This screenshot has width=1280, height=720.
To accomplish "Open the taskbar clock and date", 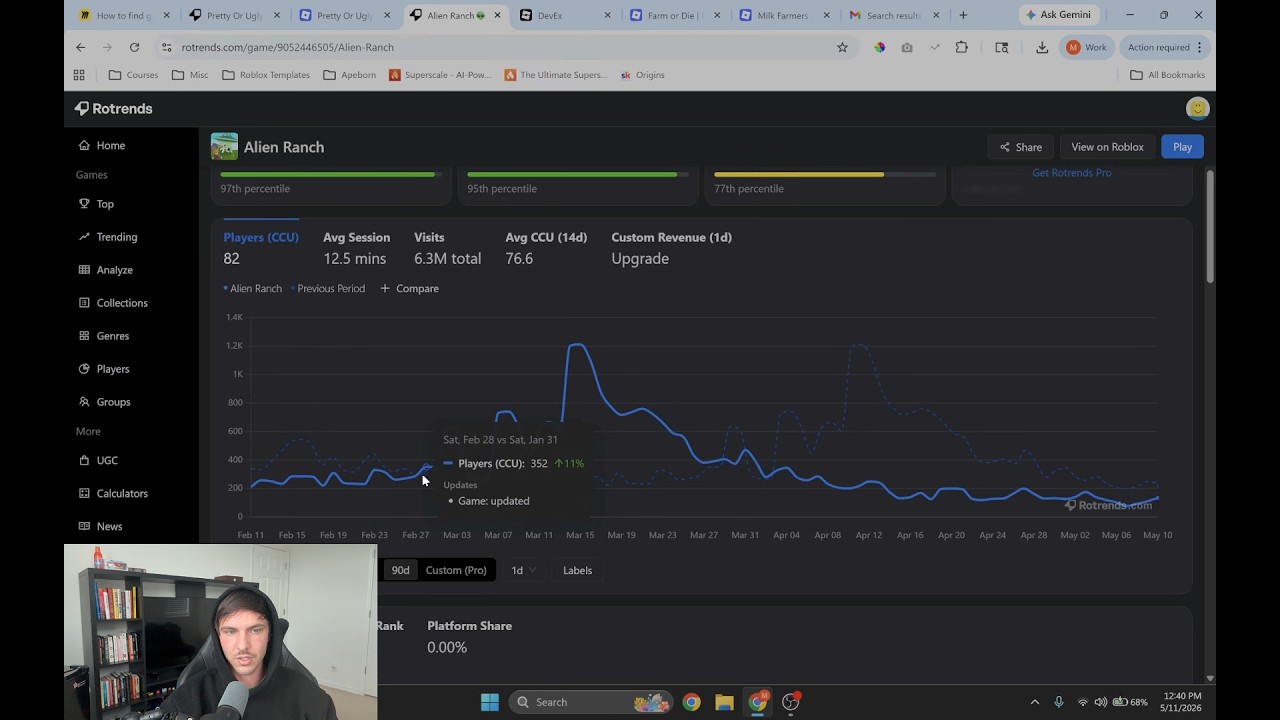I will 1182,702.
